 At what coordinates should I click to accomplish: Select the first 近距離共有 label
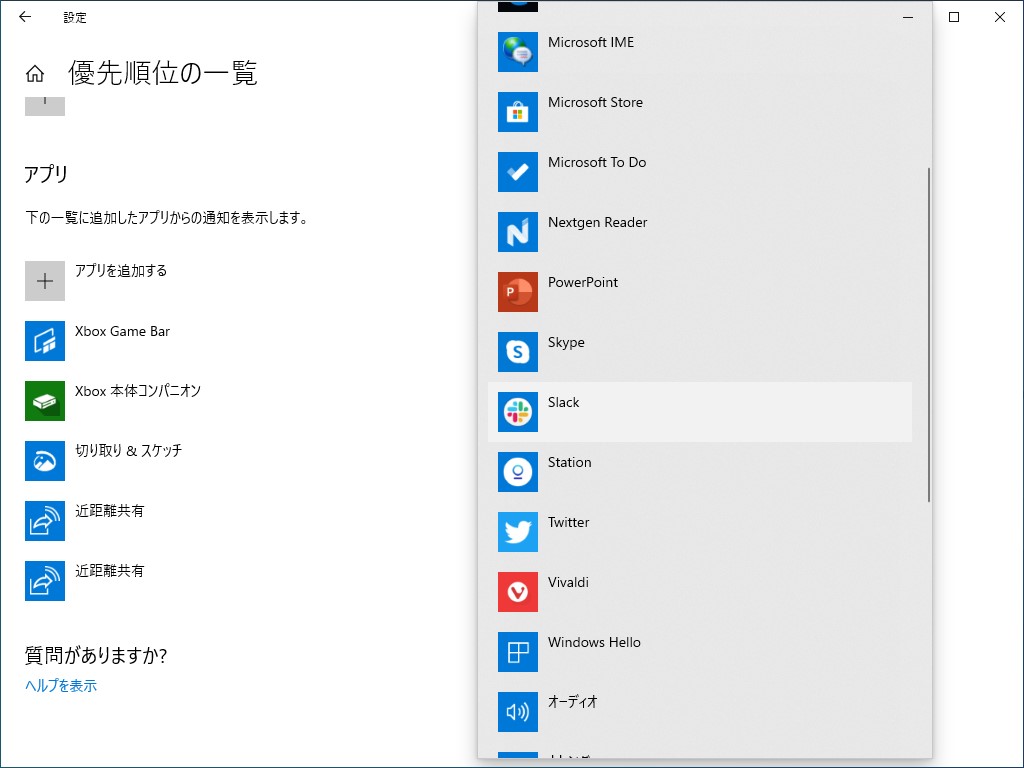click(109, 511)
